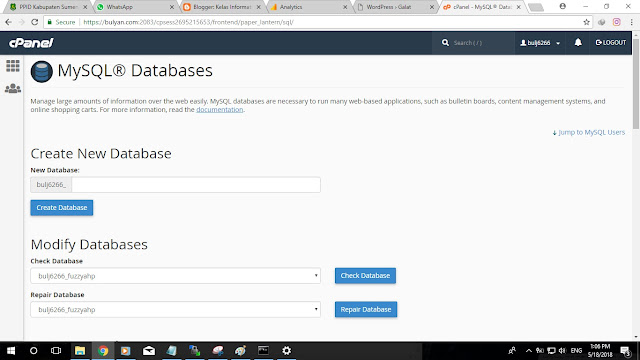The width and height of the screenshot is (640, 360).
Task: Open Repair Database dropdown list
Action: click(x=176, y=309)
